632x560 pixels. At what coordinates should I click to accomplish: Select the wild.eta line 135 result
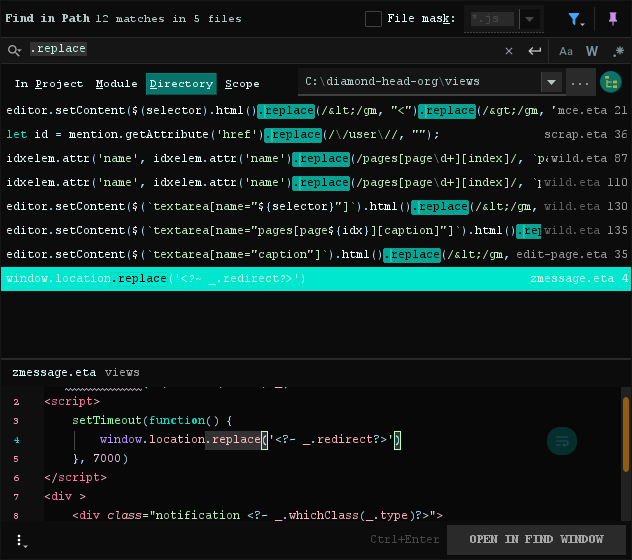pos(316,230)
